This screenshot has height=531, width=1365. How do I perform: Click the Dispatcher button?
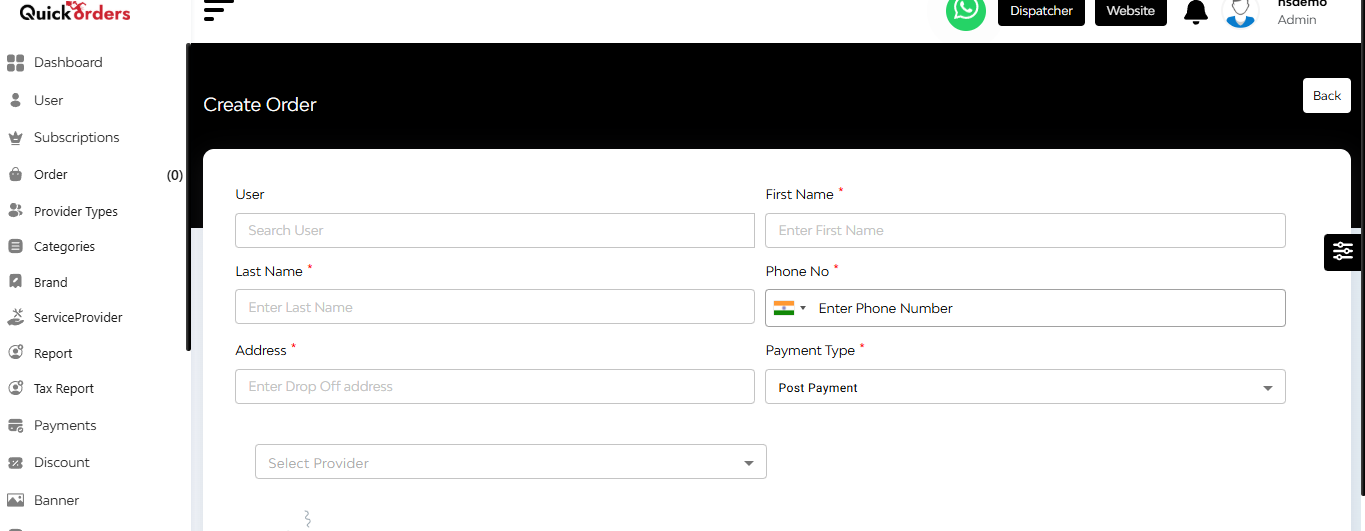[x=1041, y=11]
